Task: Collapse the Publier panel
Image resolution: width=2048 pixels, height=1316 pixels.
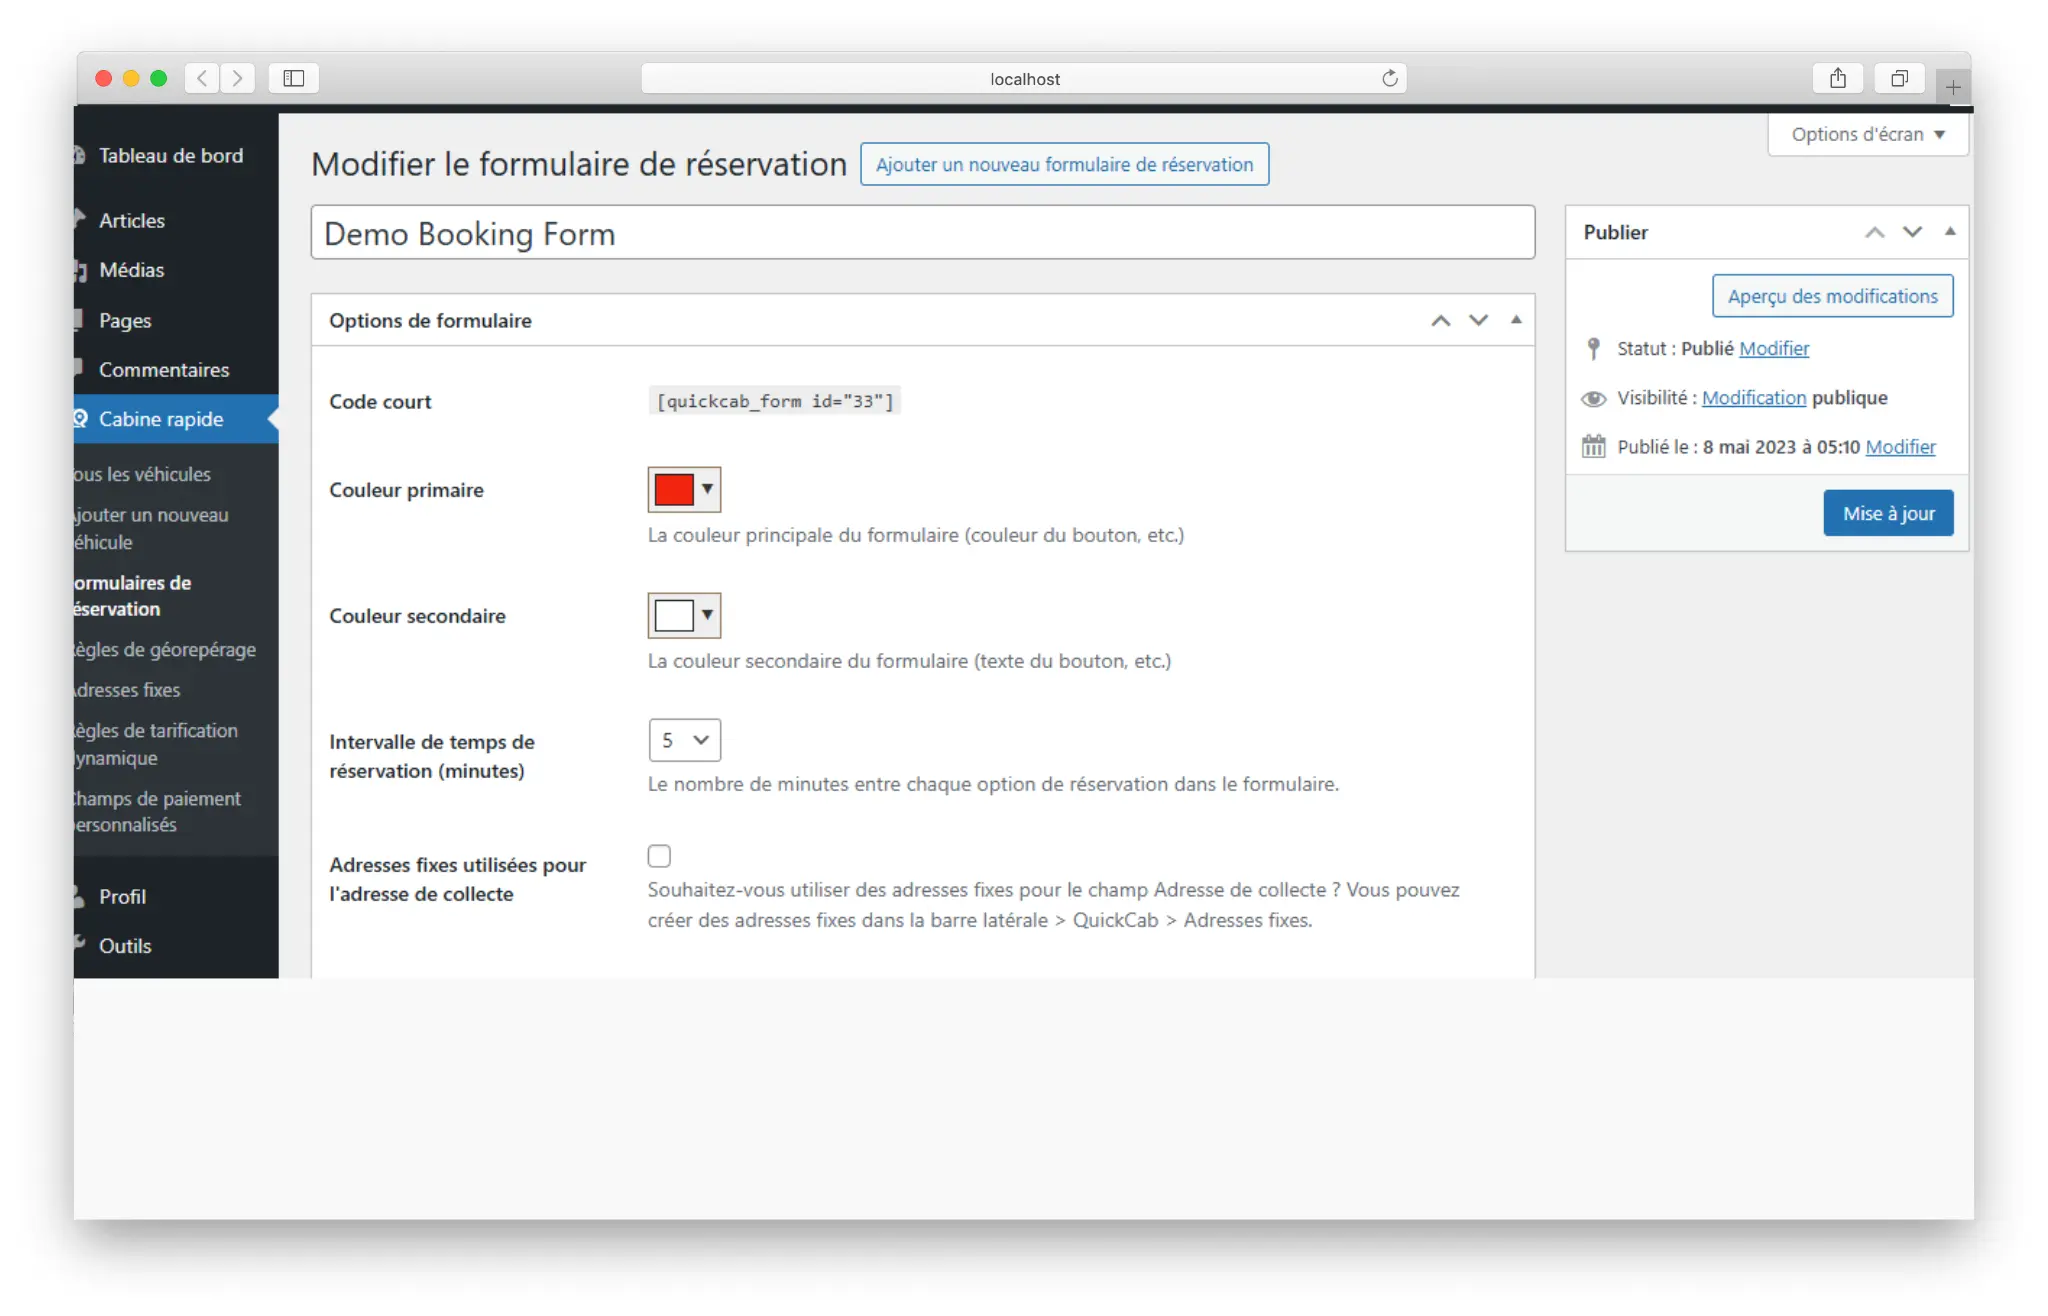Action: (x=1950, y=232)
